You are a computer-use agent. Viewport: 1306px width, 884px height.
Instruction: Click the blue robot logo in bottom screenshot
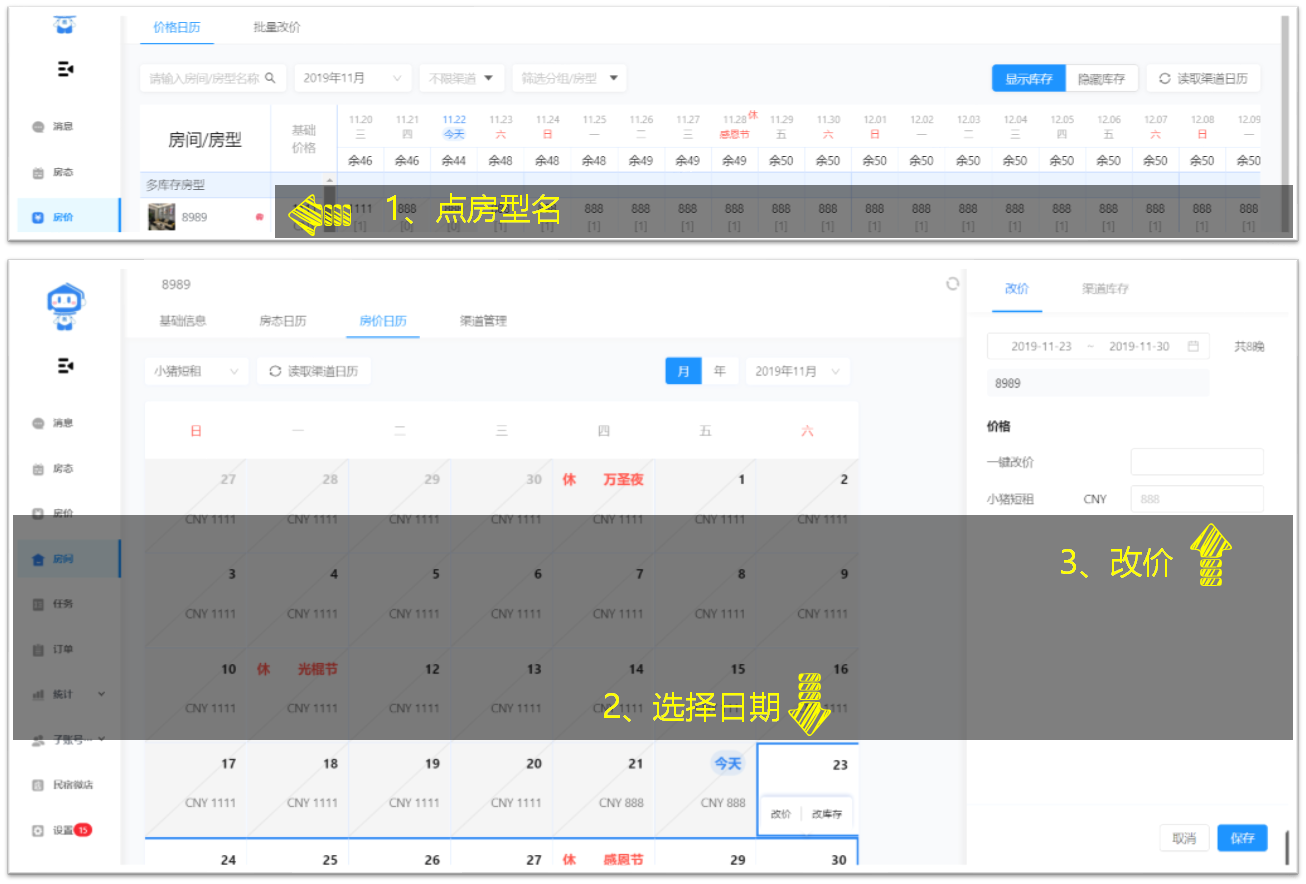[x=66, y=307]
